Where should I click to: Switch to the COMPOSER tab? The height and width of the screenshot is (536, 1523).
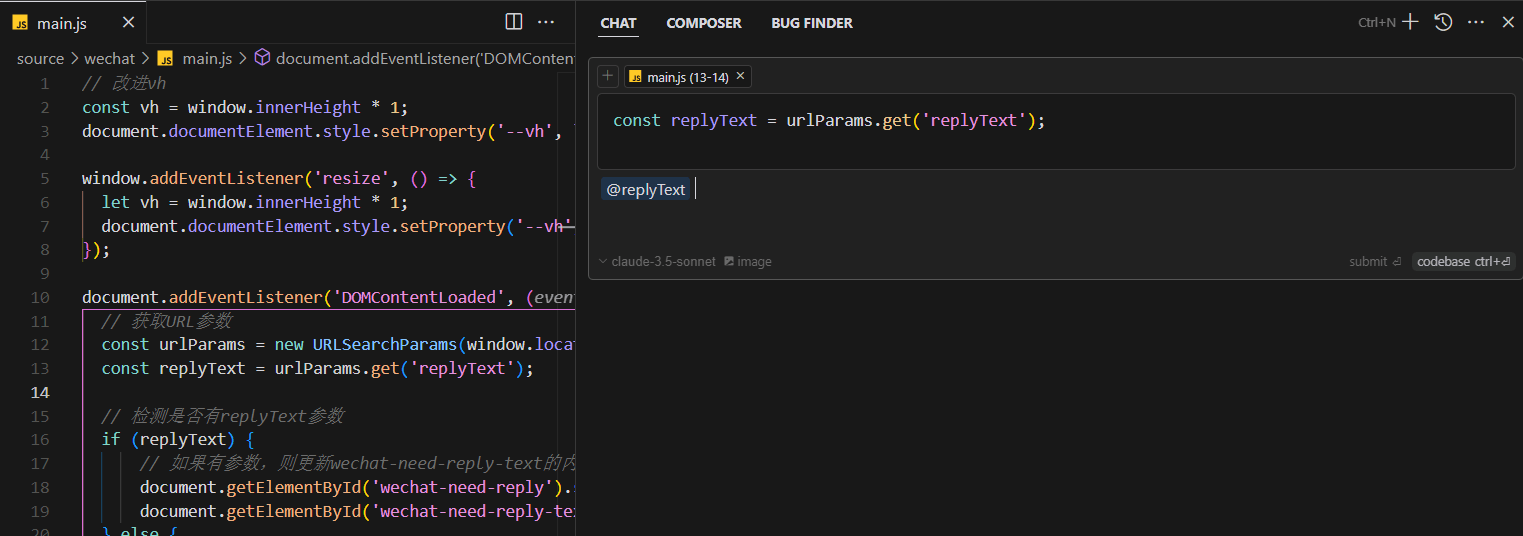point(704,23)
